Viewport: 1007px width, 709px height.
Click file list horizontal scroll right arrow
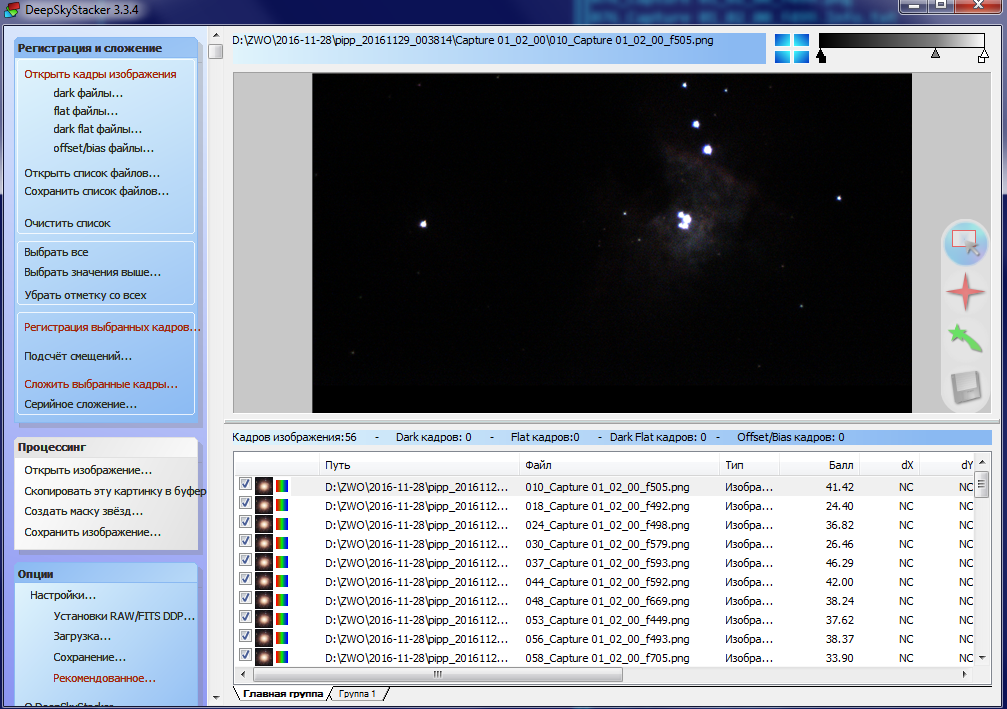965,674
